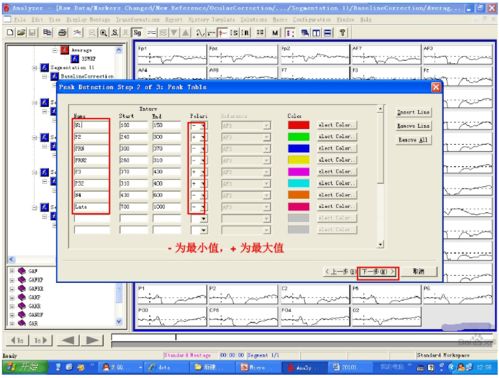
Task: Click the orange color swatch
Action: pos(298,195)
